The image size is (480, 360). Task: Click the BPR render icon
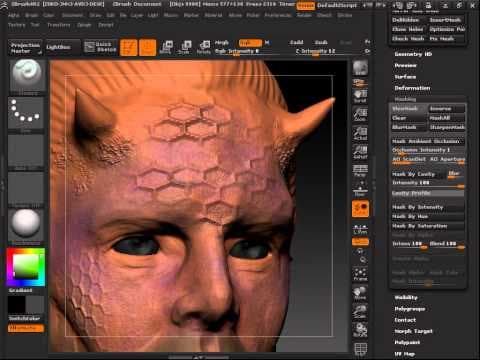(x=360, y=68)
